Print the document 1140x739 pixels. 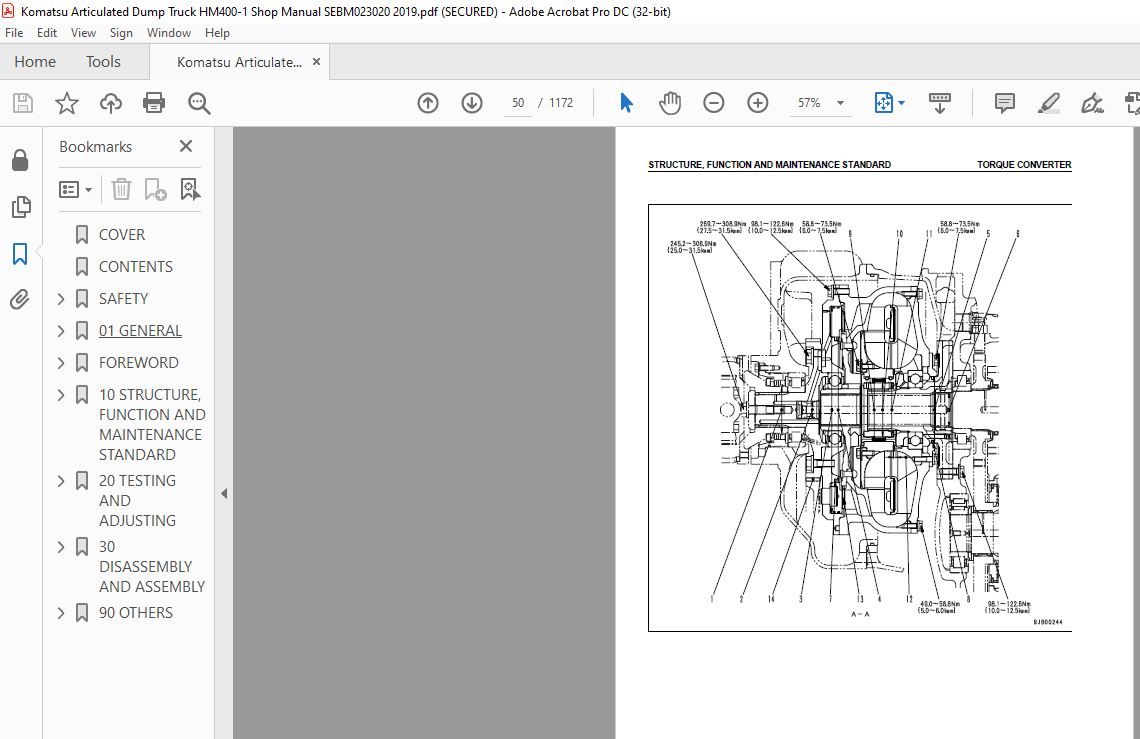tap(154, 103)
